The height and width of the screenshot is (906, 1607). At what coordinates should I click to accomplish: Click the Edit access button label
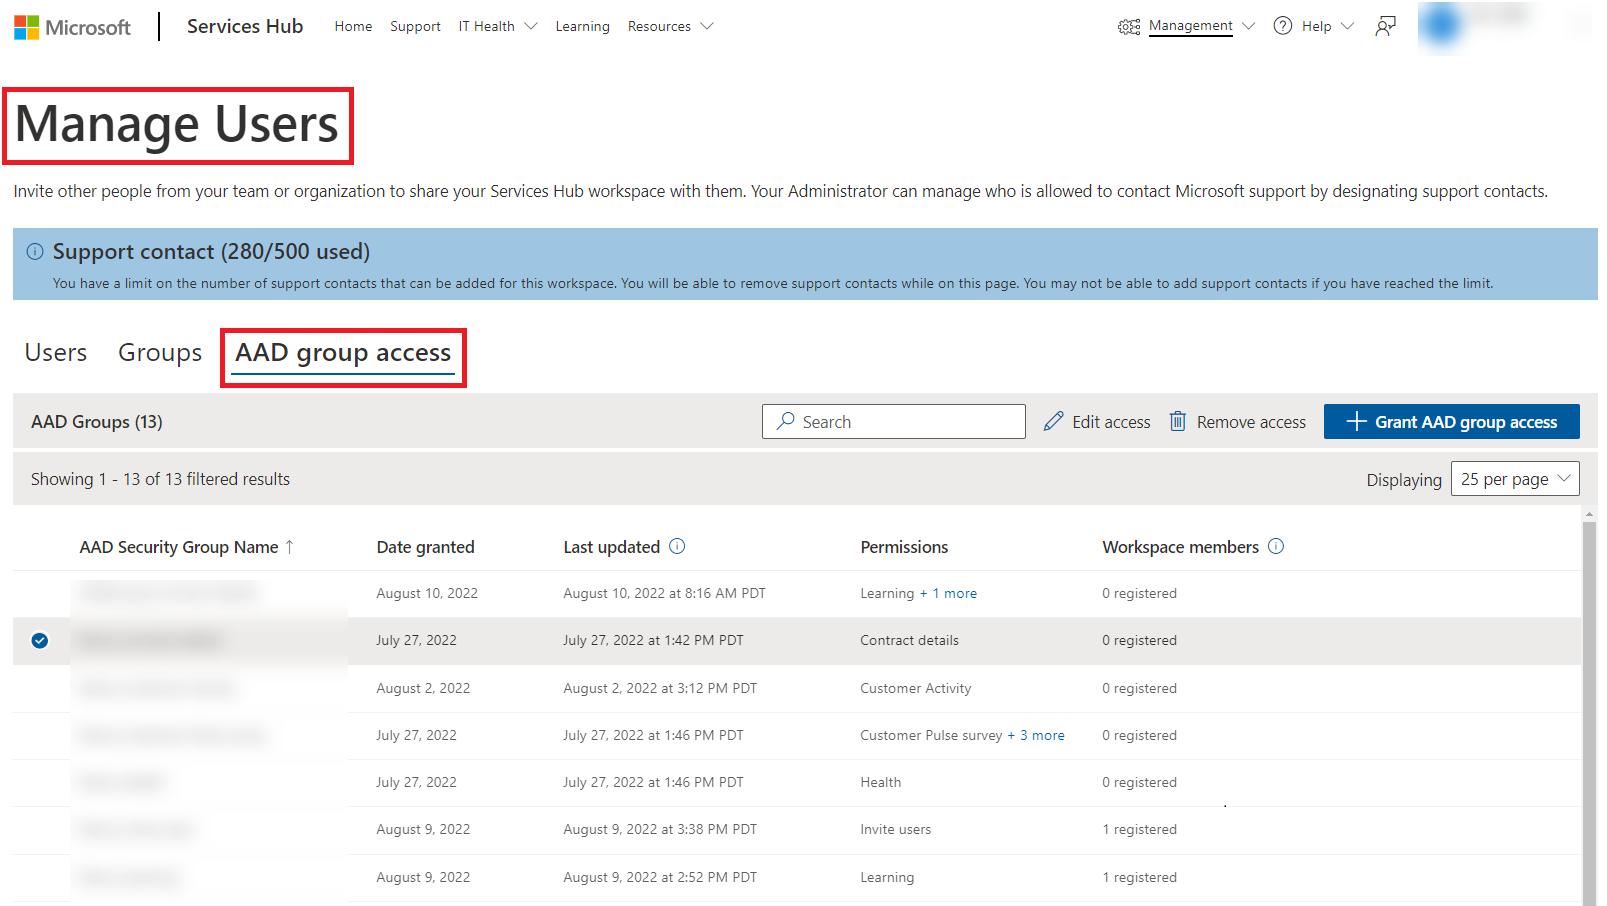[1111, 422]
